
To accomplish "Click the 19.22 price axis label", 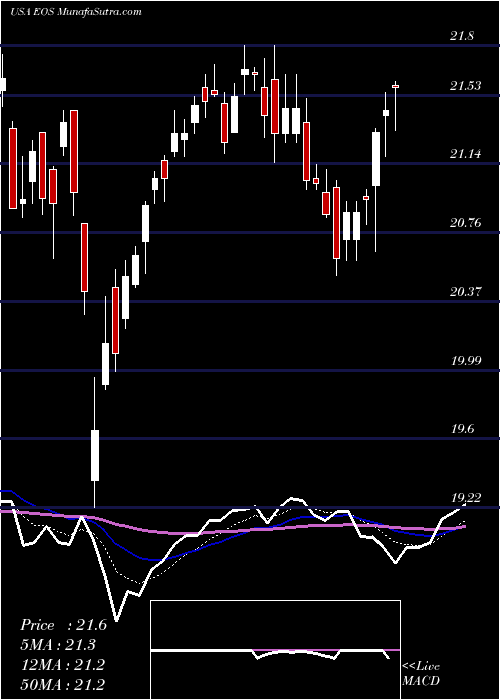I will [466, 498].
